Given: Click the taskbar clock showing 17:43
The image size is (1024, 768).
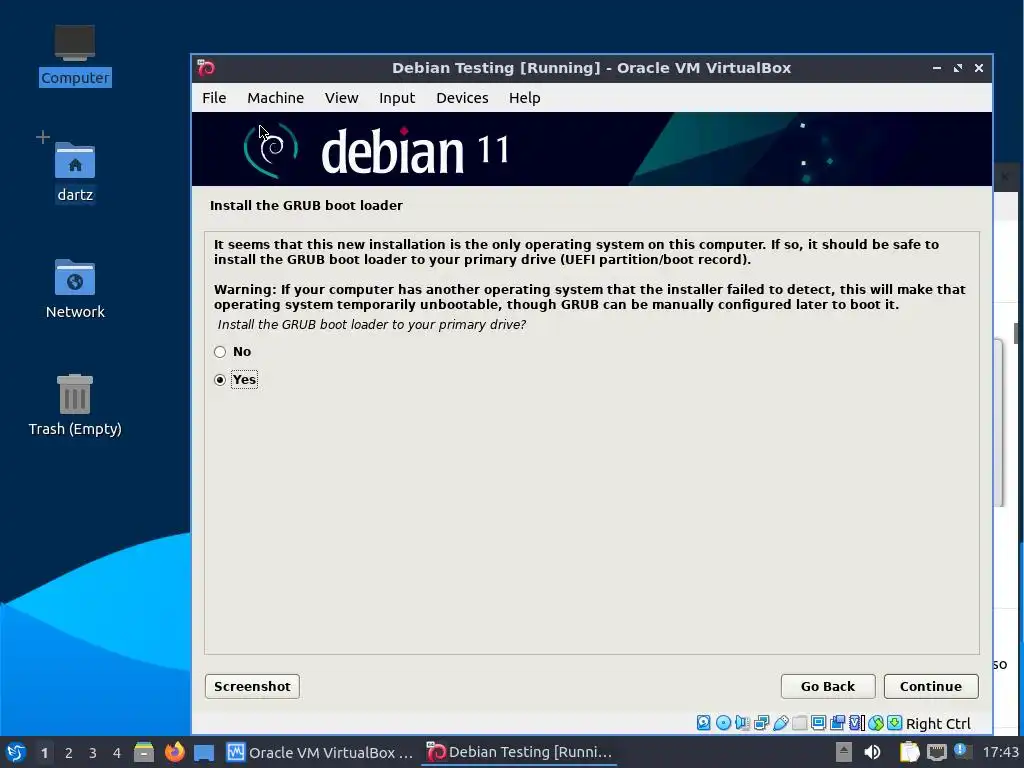Looking at the screenshot, I should (1000, 752).
